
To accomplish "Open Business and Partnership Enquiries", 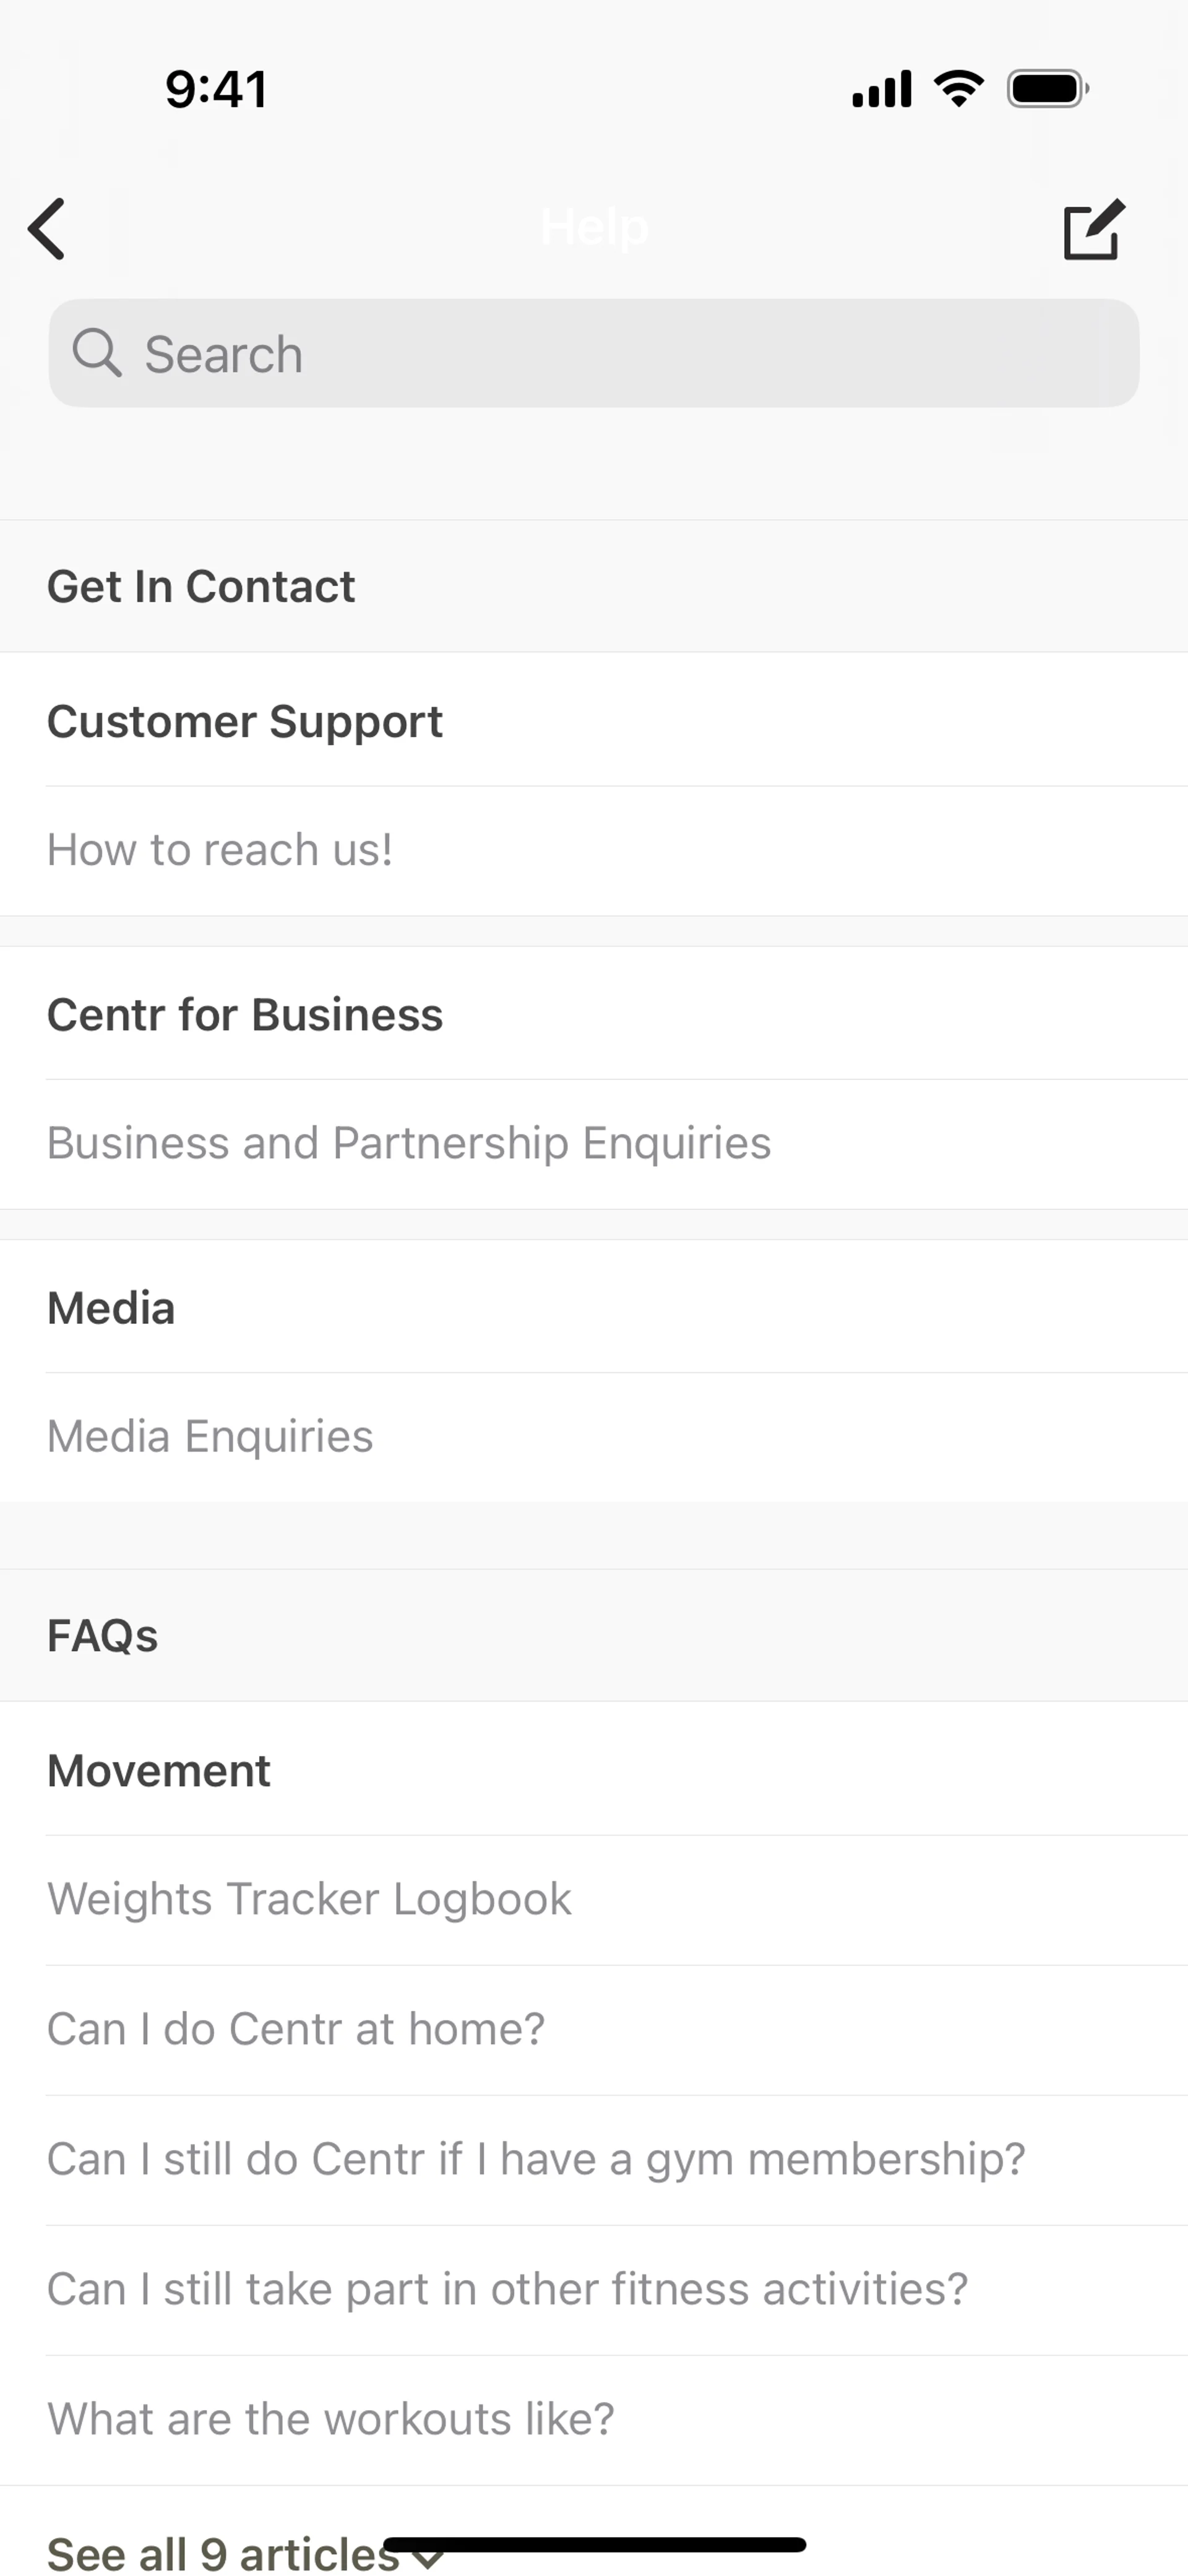I will point(409,1143).
